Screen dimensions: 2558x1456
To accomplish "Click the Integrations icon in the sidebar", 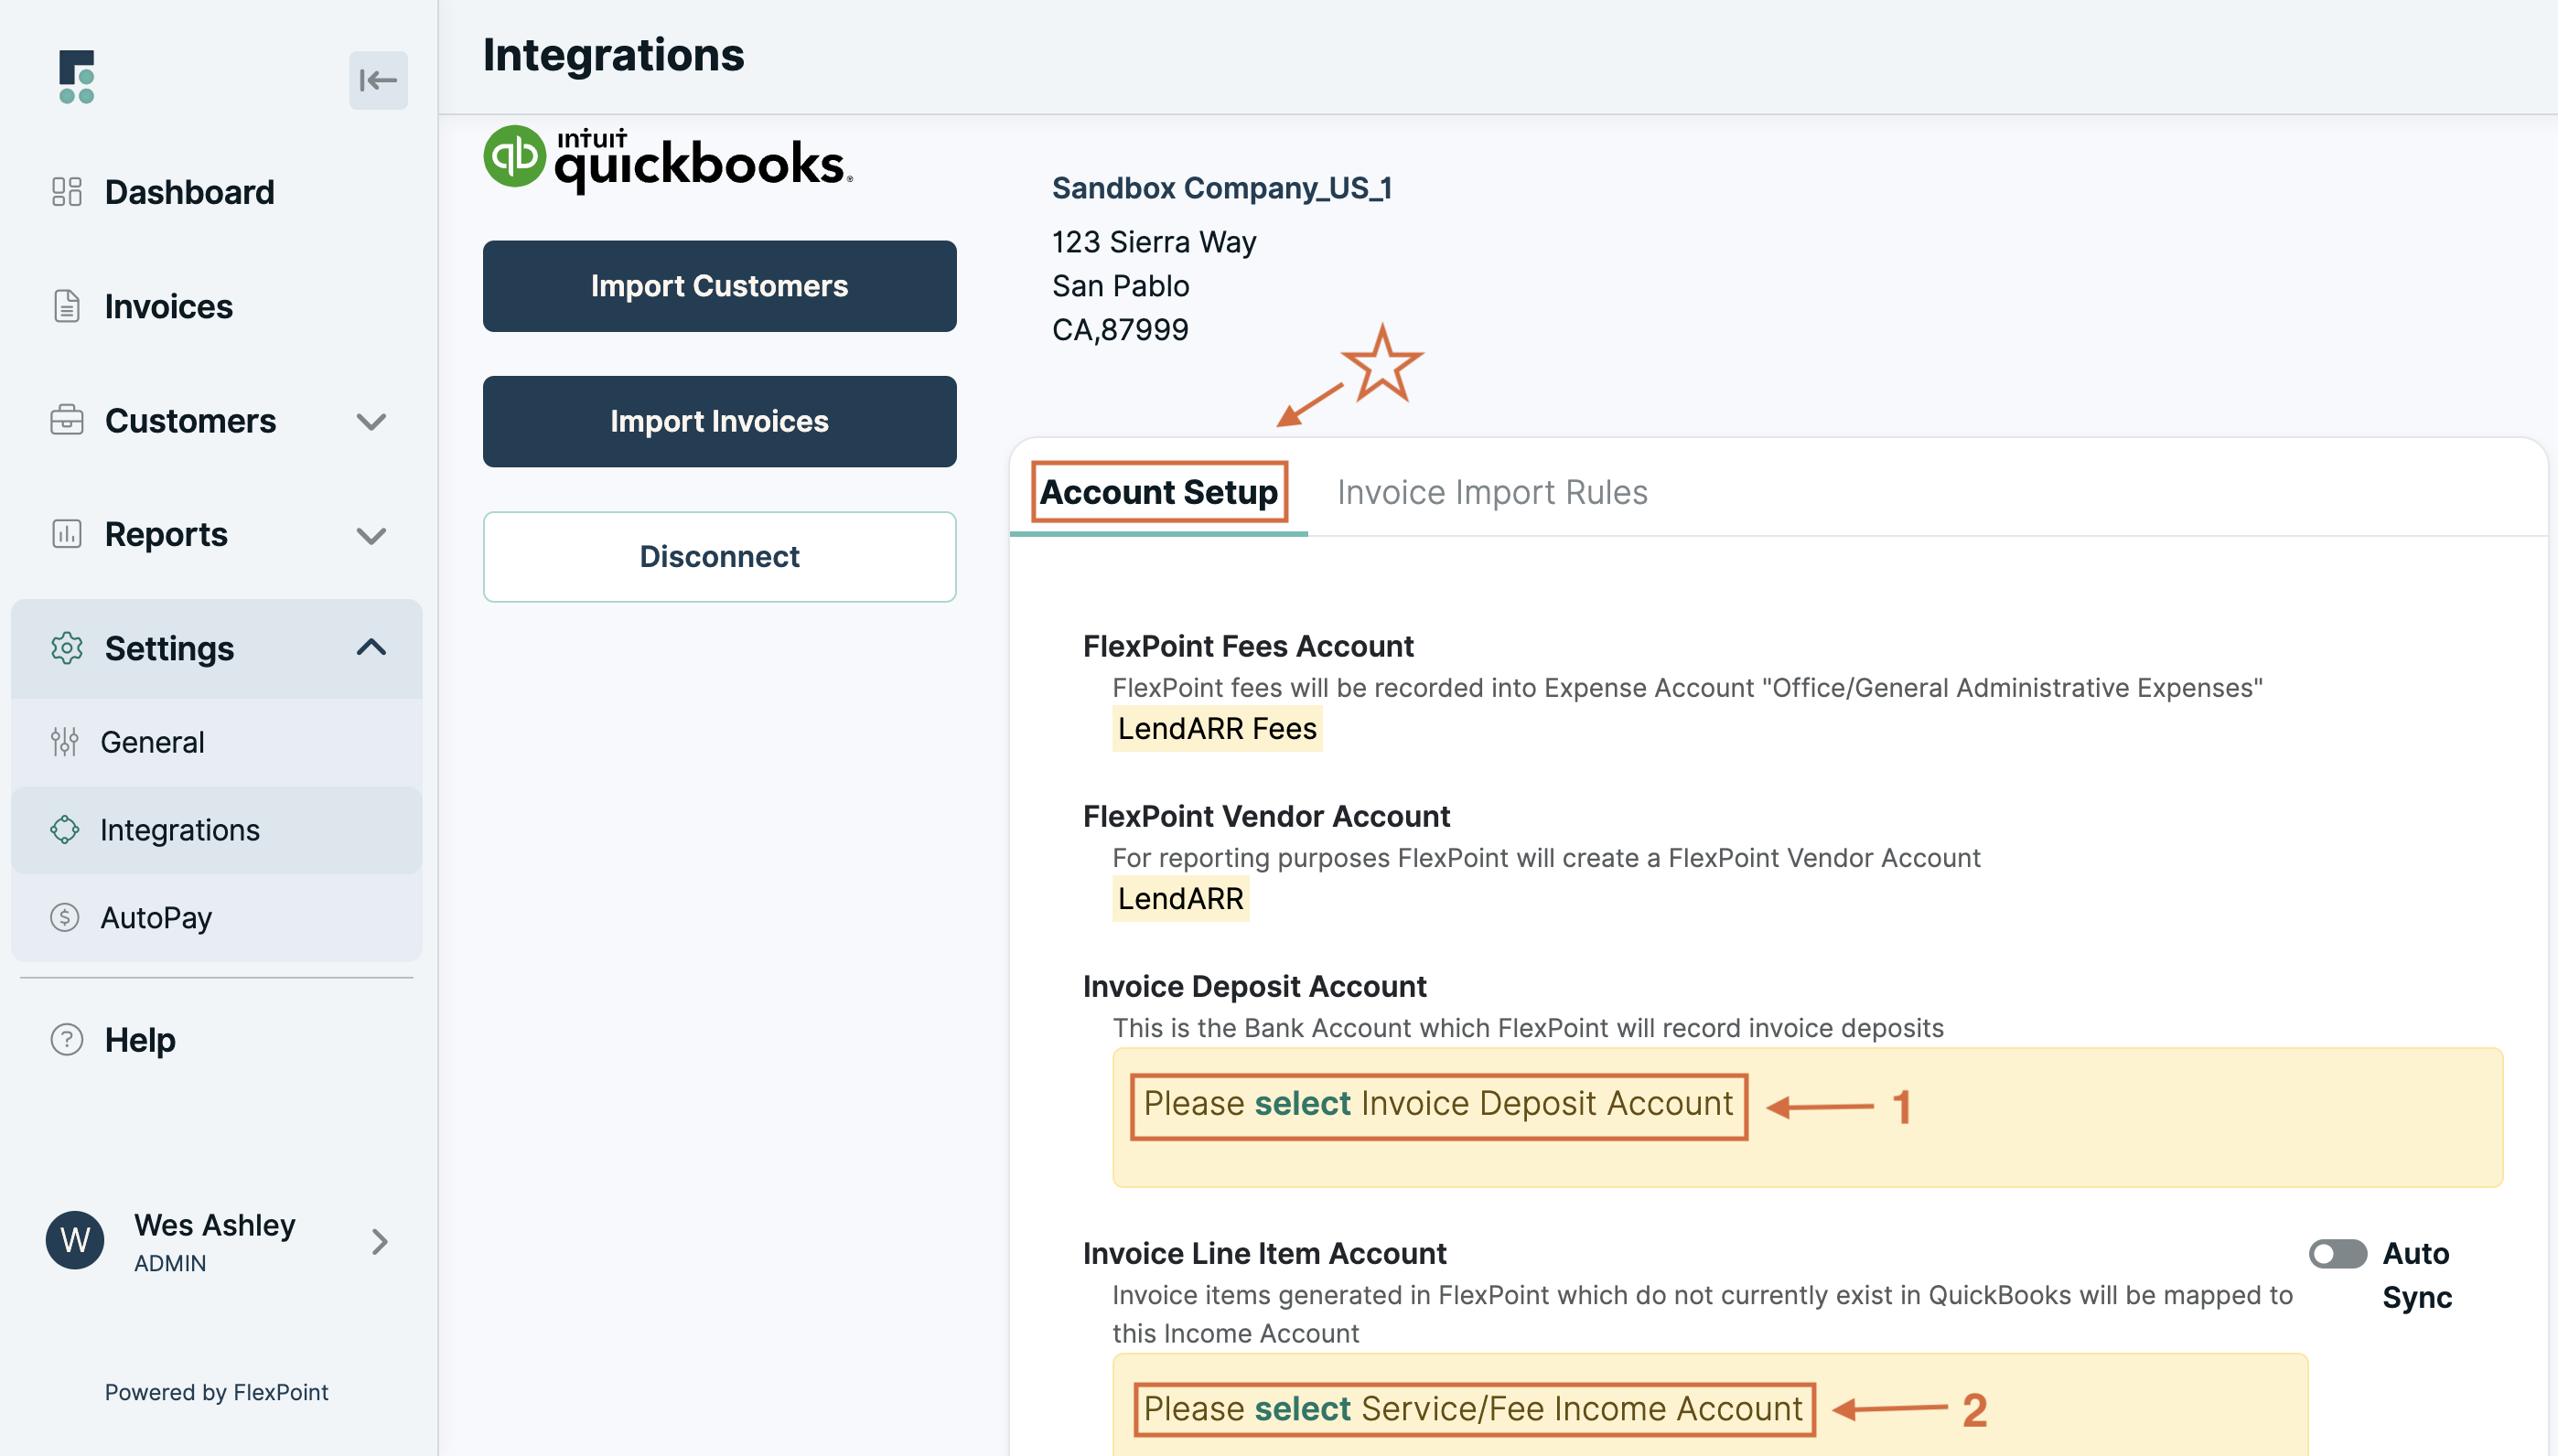I will click(x=66, y=829).
